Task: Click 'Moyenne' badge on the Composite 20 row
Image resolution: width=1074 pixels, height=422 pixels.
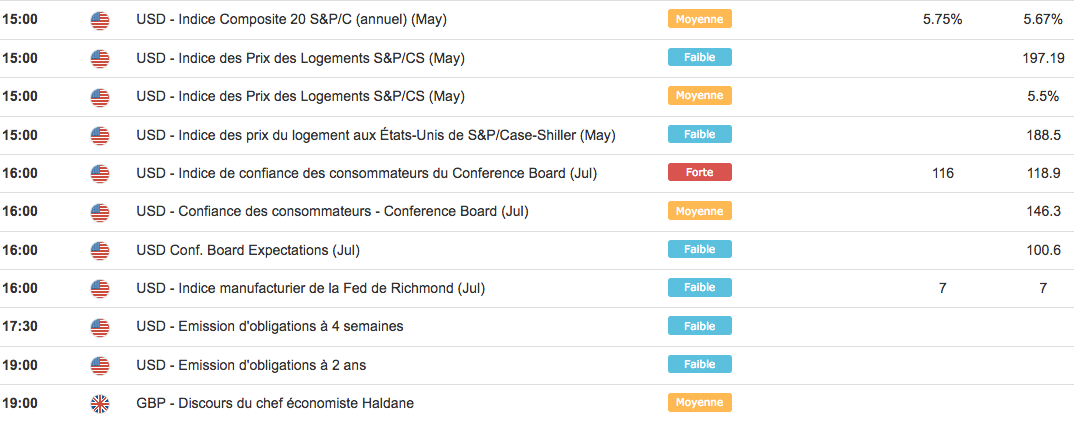Action: [x=699, y=19]
